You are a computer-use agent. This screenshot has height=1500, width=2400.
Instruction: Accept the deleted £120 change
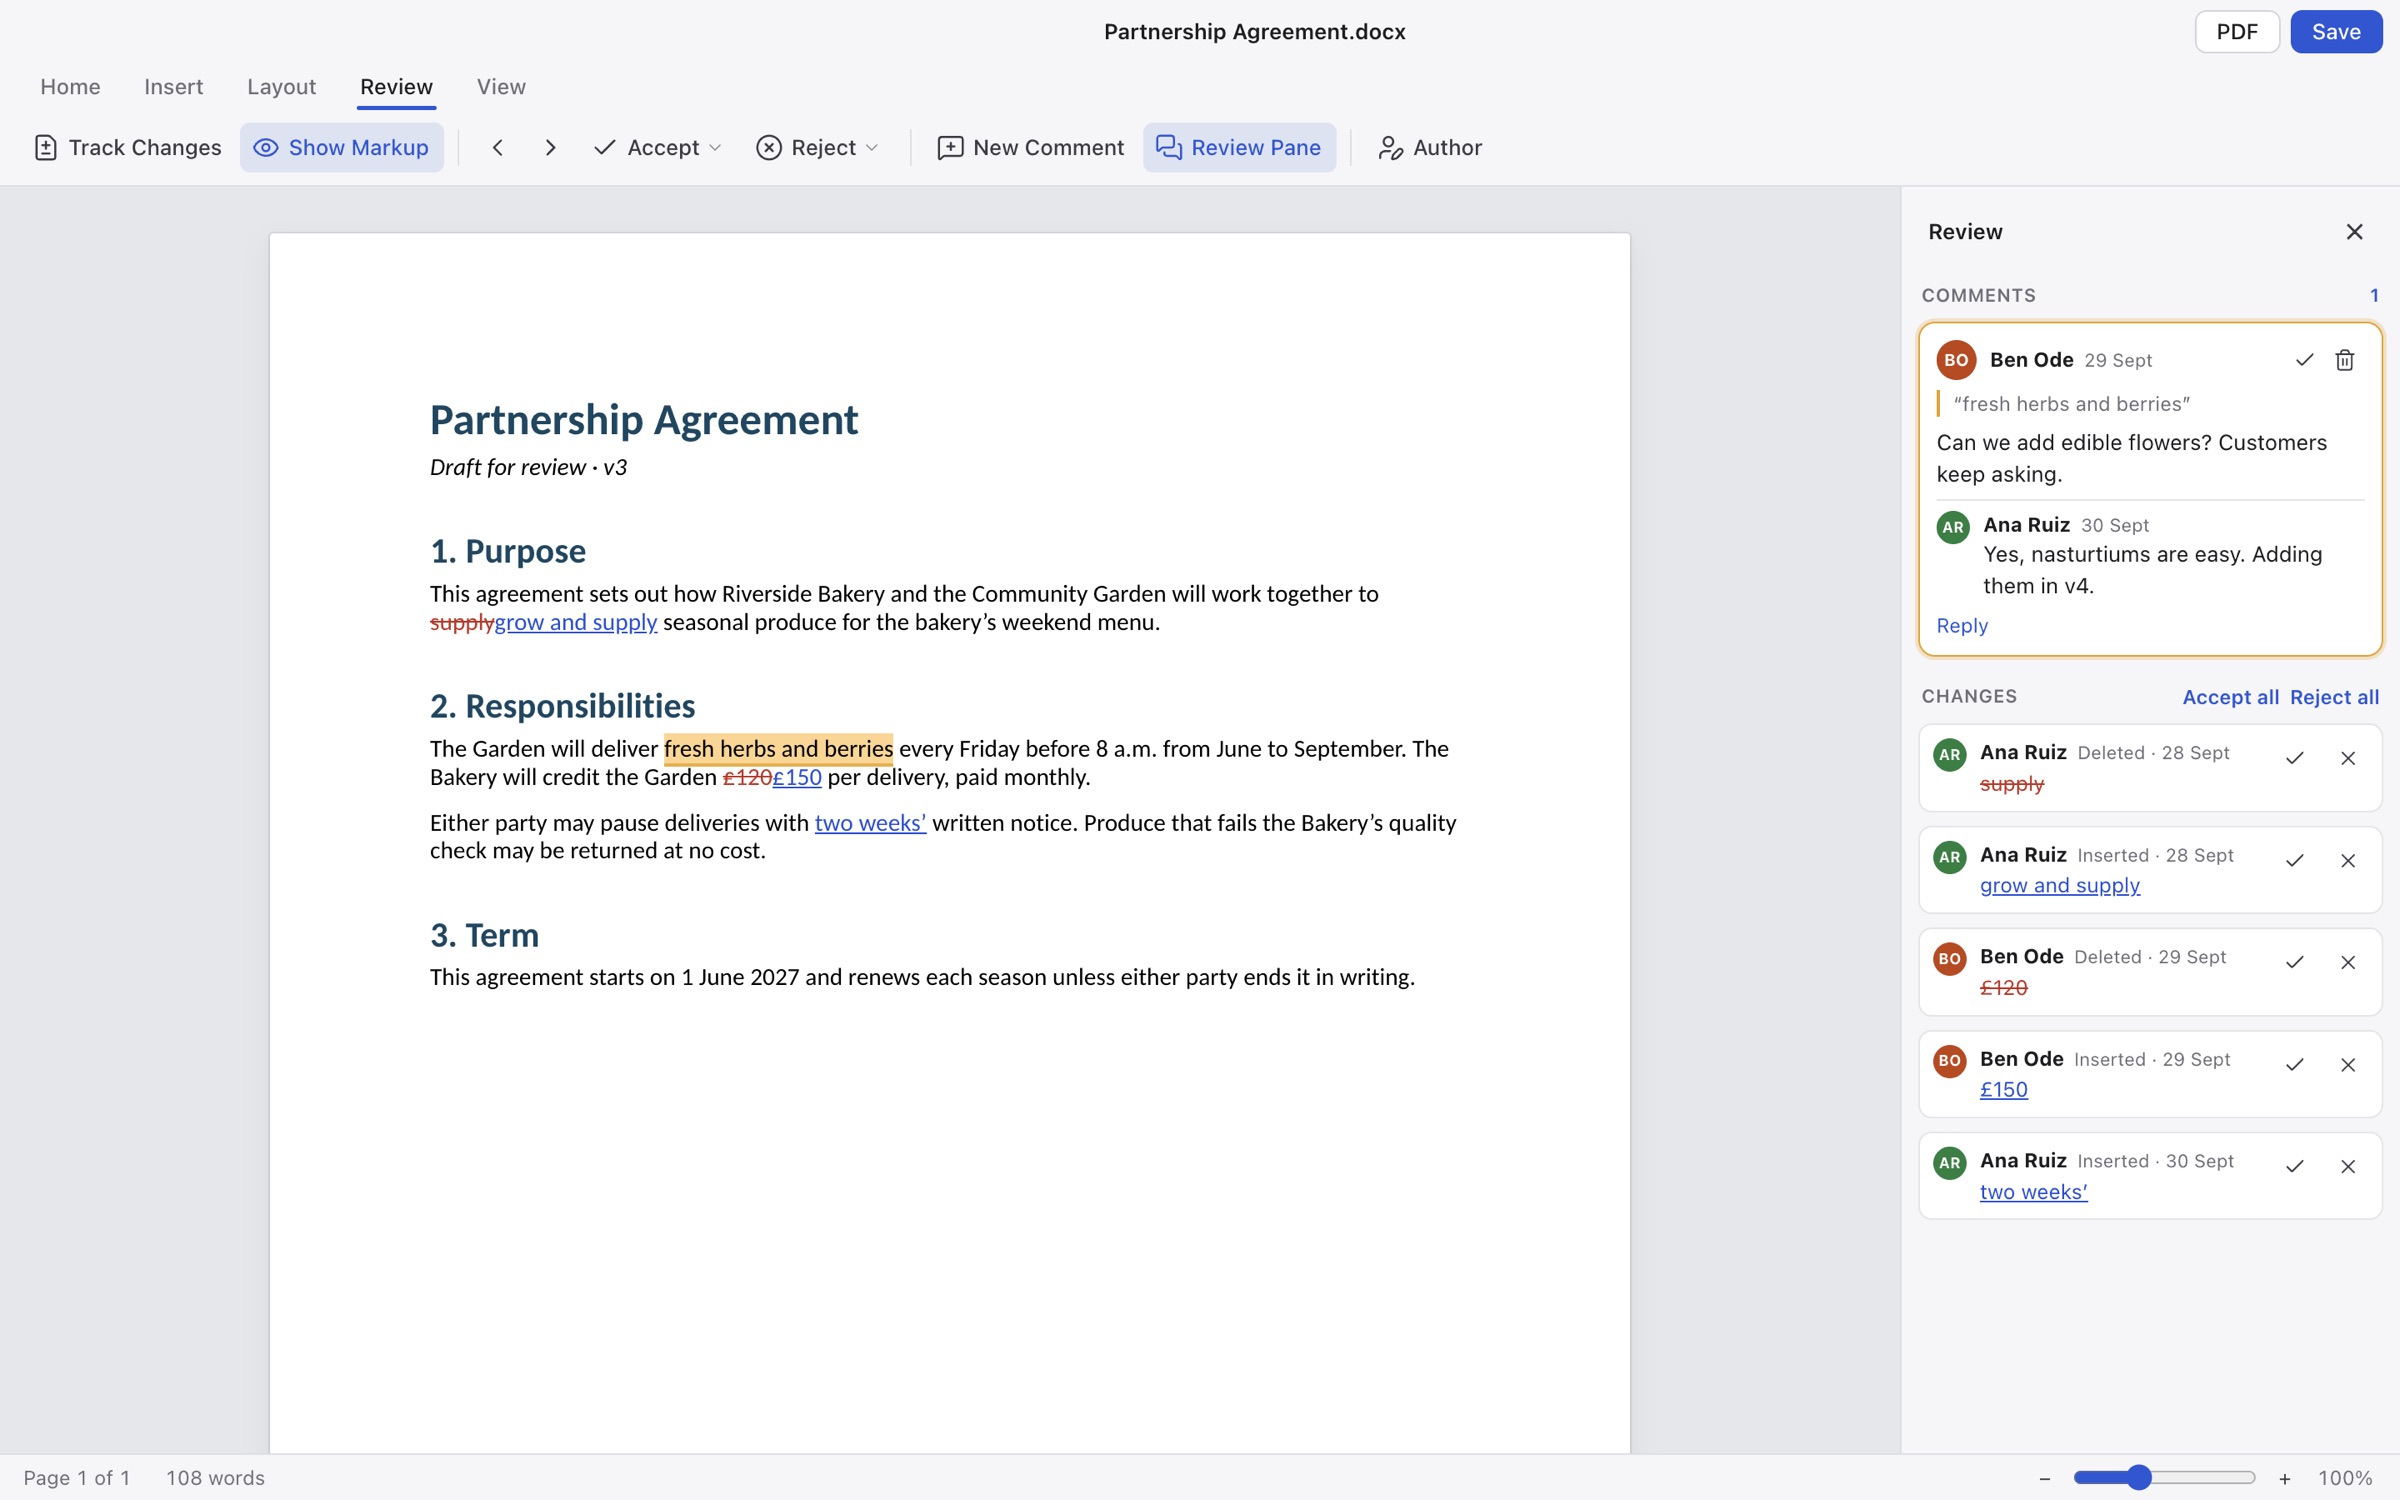[x=2294, y=962]
